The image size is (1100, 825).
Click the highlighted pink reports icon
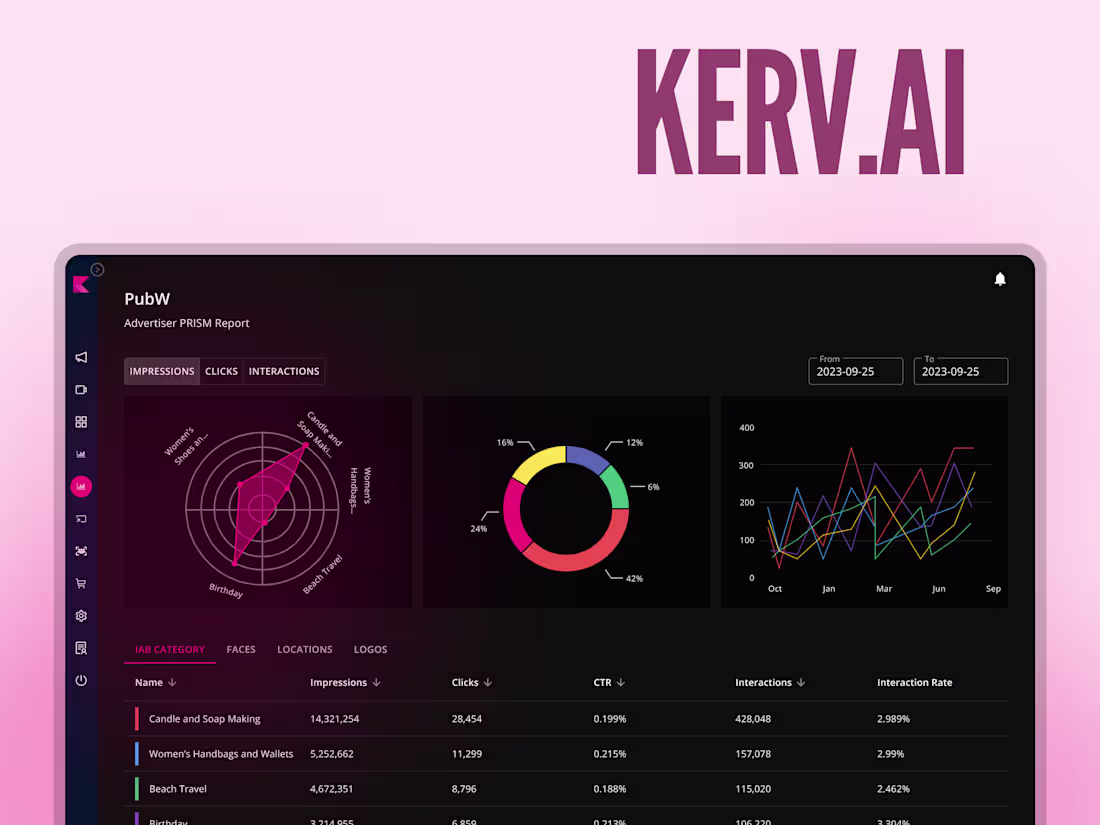point(81,486)
